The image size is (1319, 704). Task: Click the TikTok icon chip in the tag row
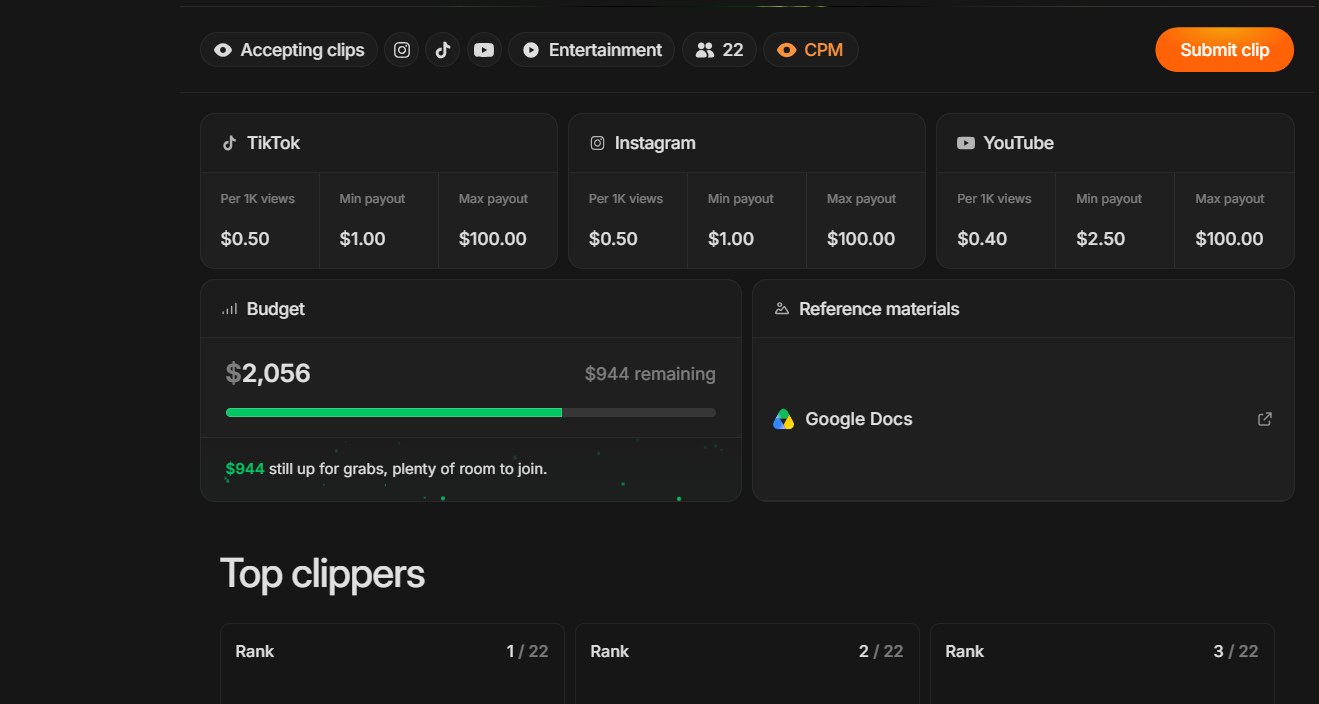click(443, 50)
